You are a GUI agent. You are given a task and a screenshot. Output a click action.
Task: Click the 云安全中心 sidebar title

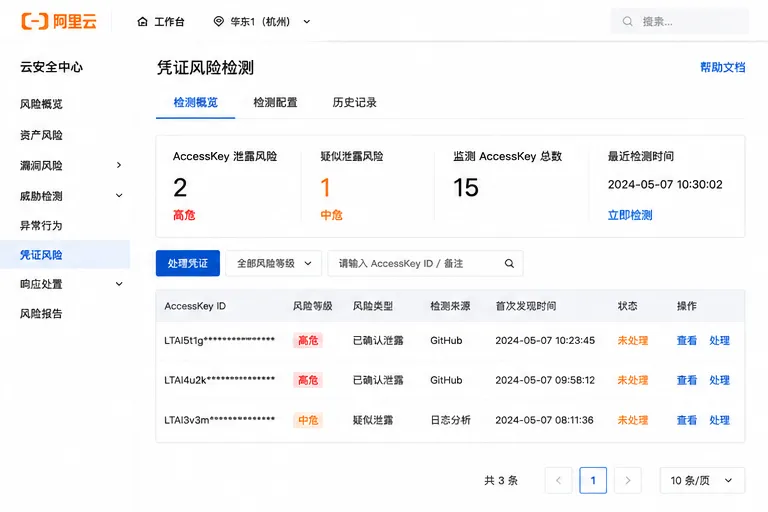pos(51,67)
